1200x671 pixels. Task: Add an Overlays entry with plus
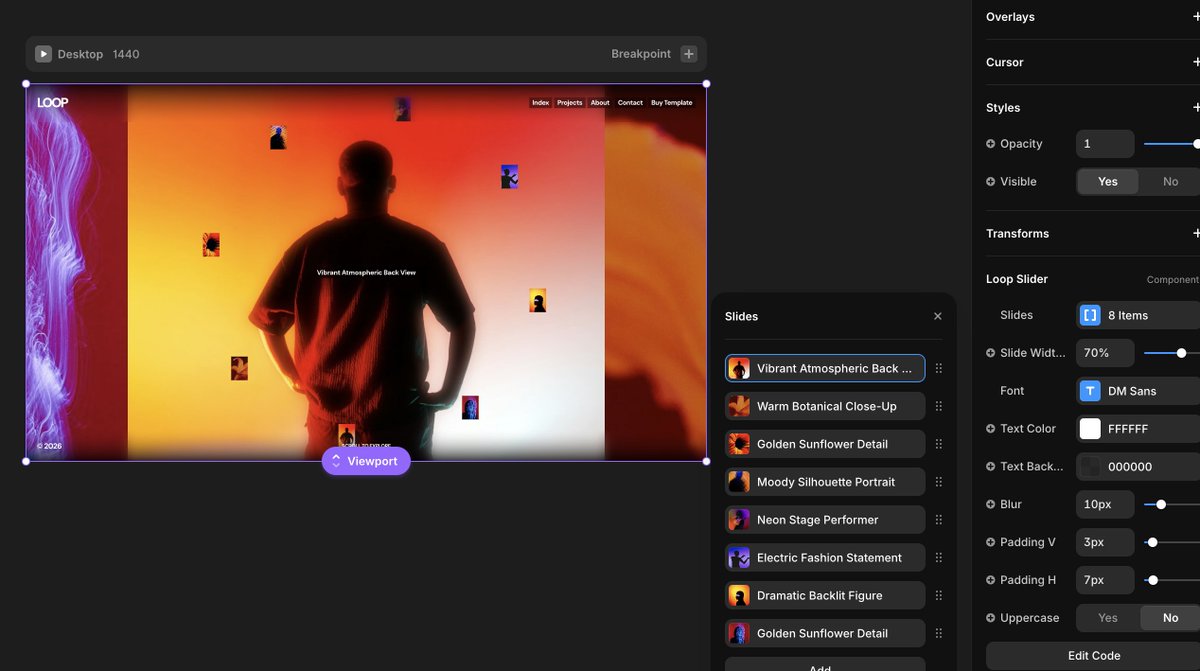coord(1196,17)
